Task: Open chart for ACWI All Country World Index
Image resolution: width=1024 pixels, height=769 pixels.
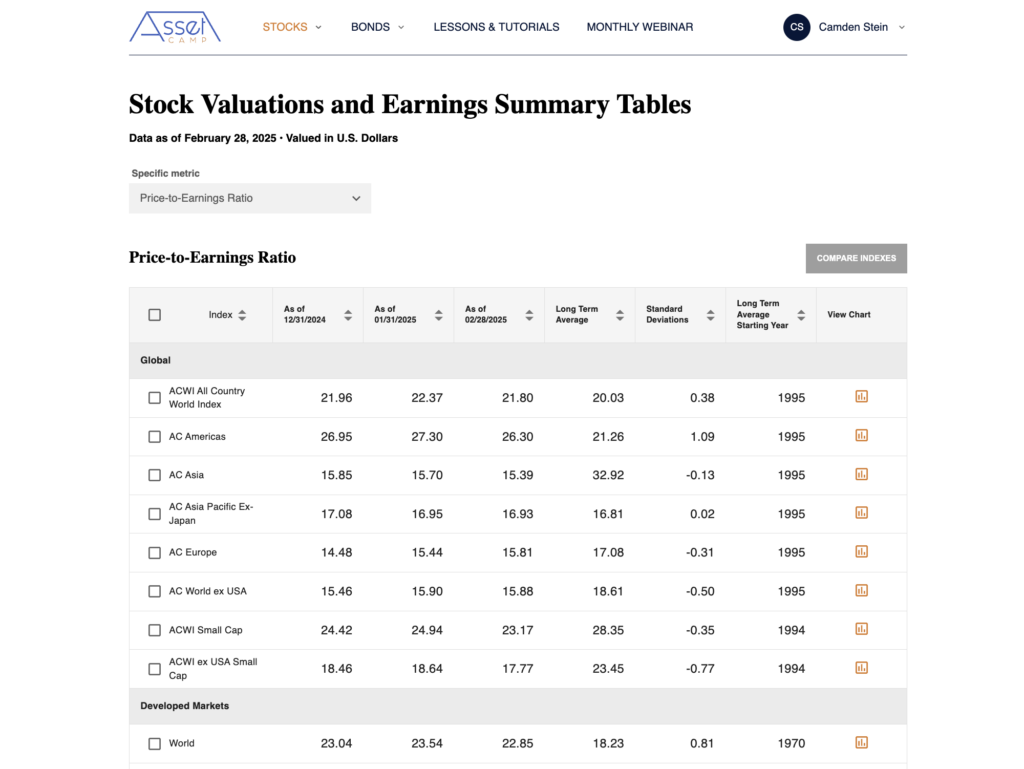Action: click(x=861, y=397)
